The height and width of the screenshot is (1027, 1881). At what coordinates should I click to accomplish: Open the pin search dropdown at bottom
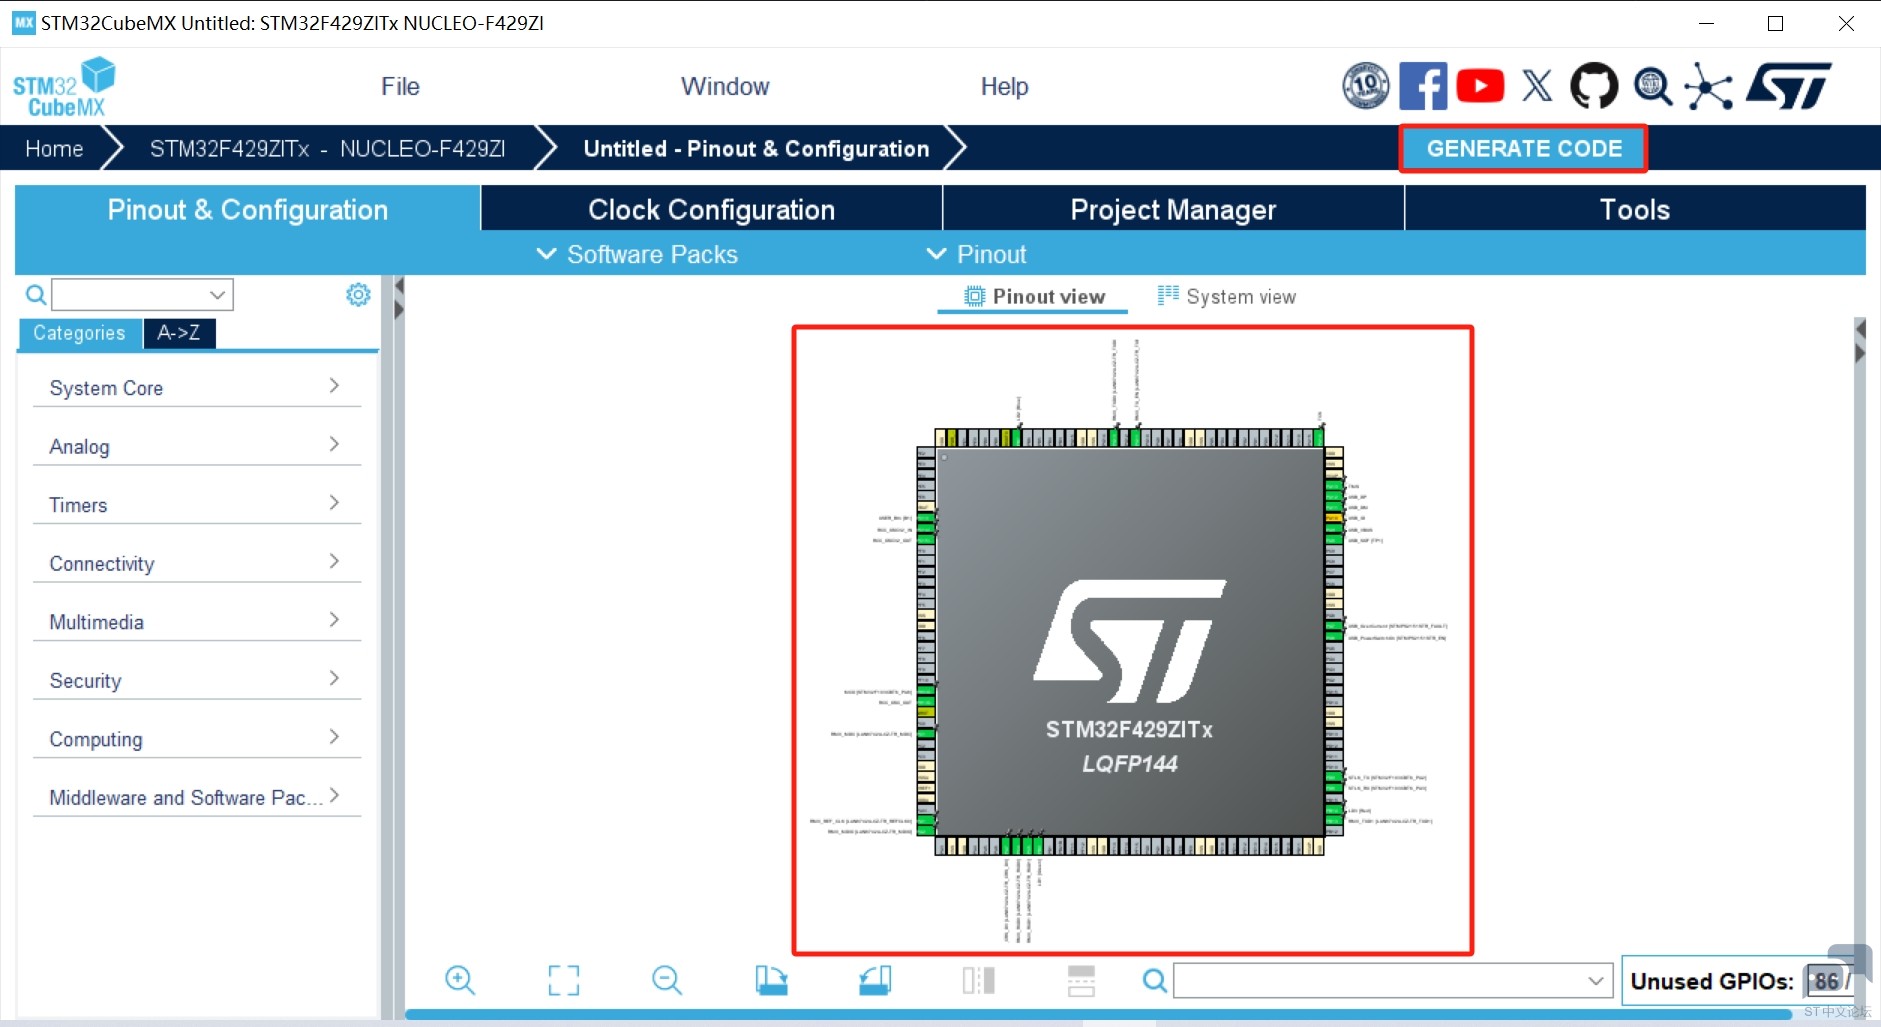[x=1393, y=981]
